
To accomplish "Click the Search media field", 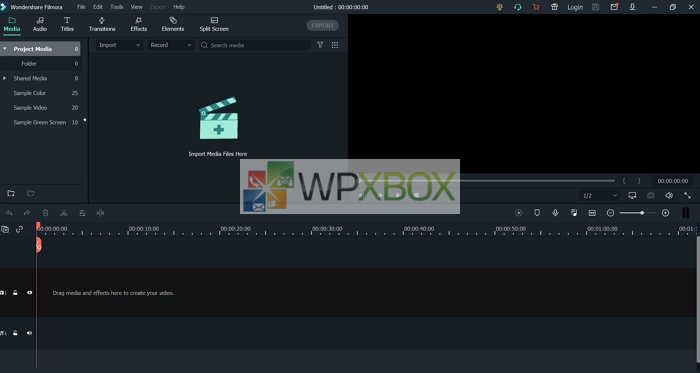I will click(254, 45).
